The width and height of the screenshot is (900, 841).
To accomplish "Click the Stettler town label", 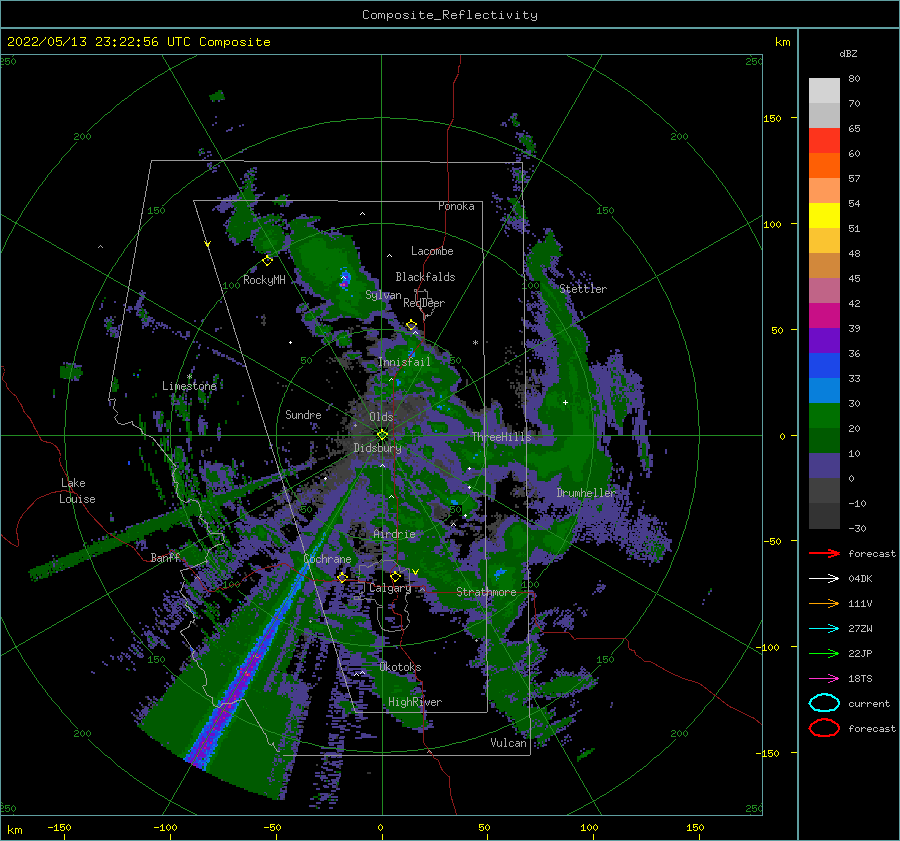I will [x=583, y=289].
